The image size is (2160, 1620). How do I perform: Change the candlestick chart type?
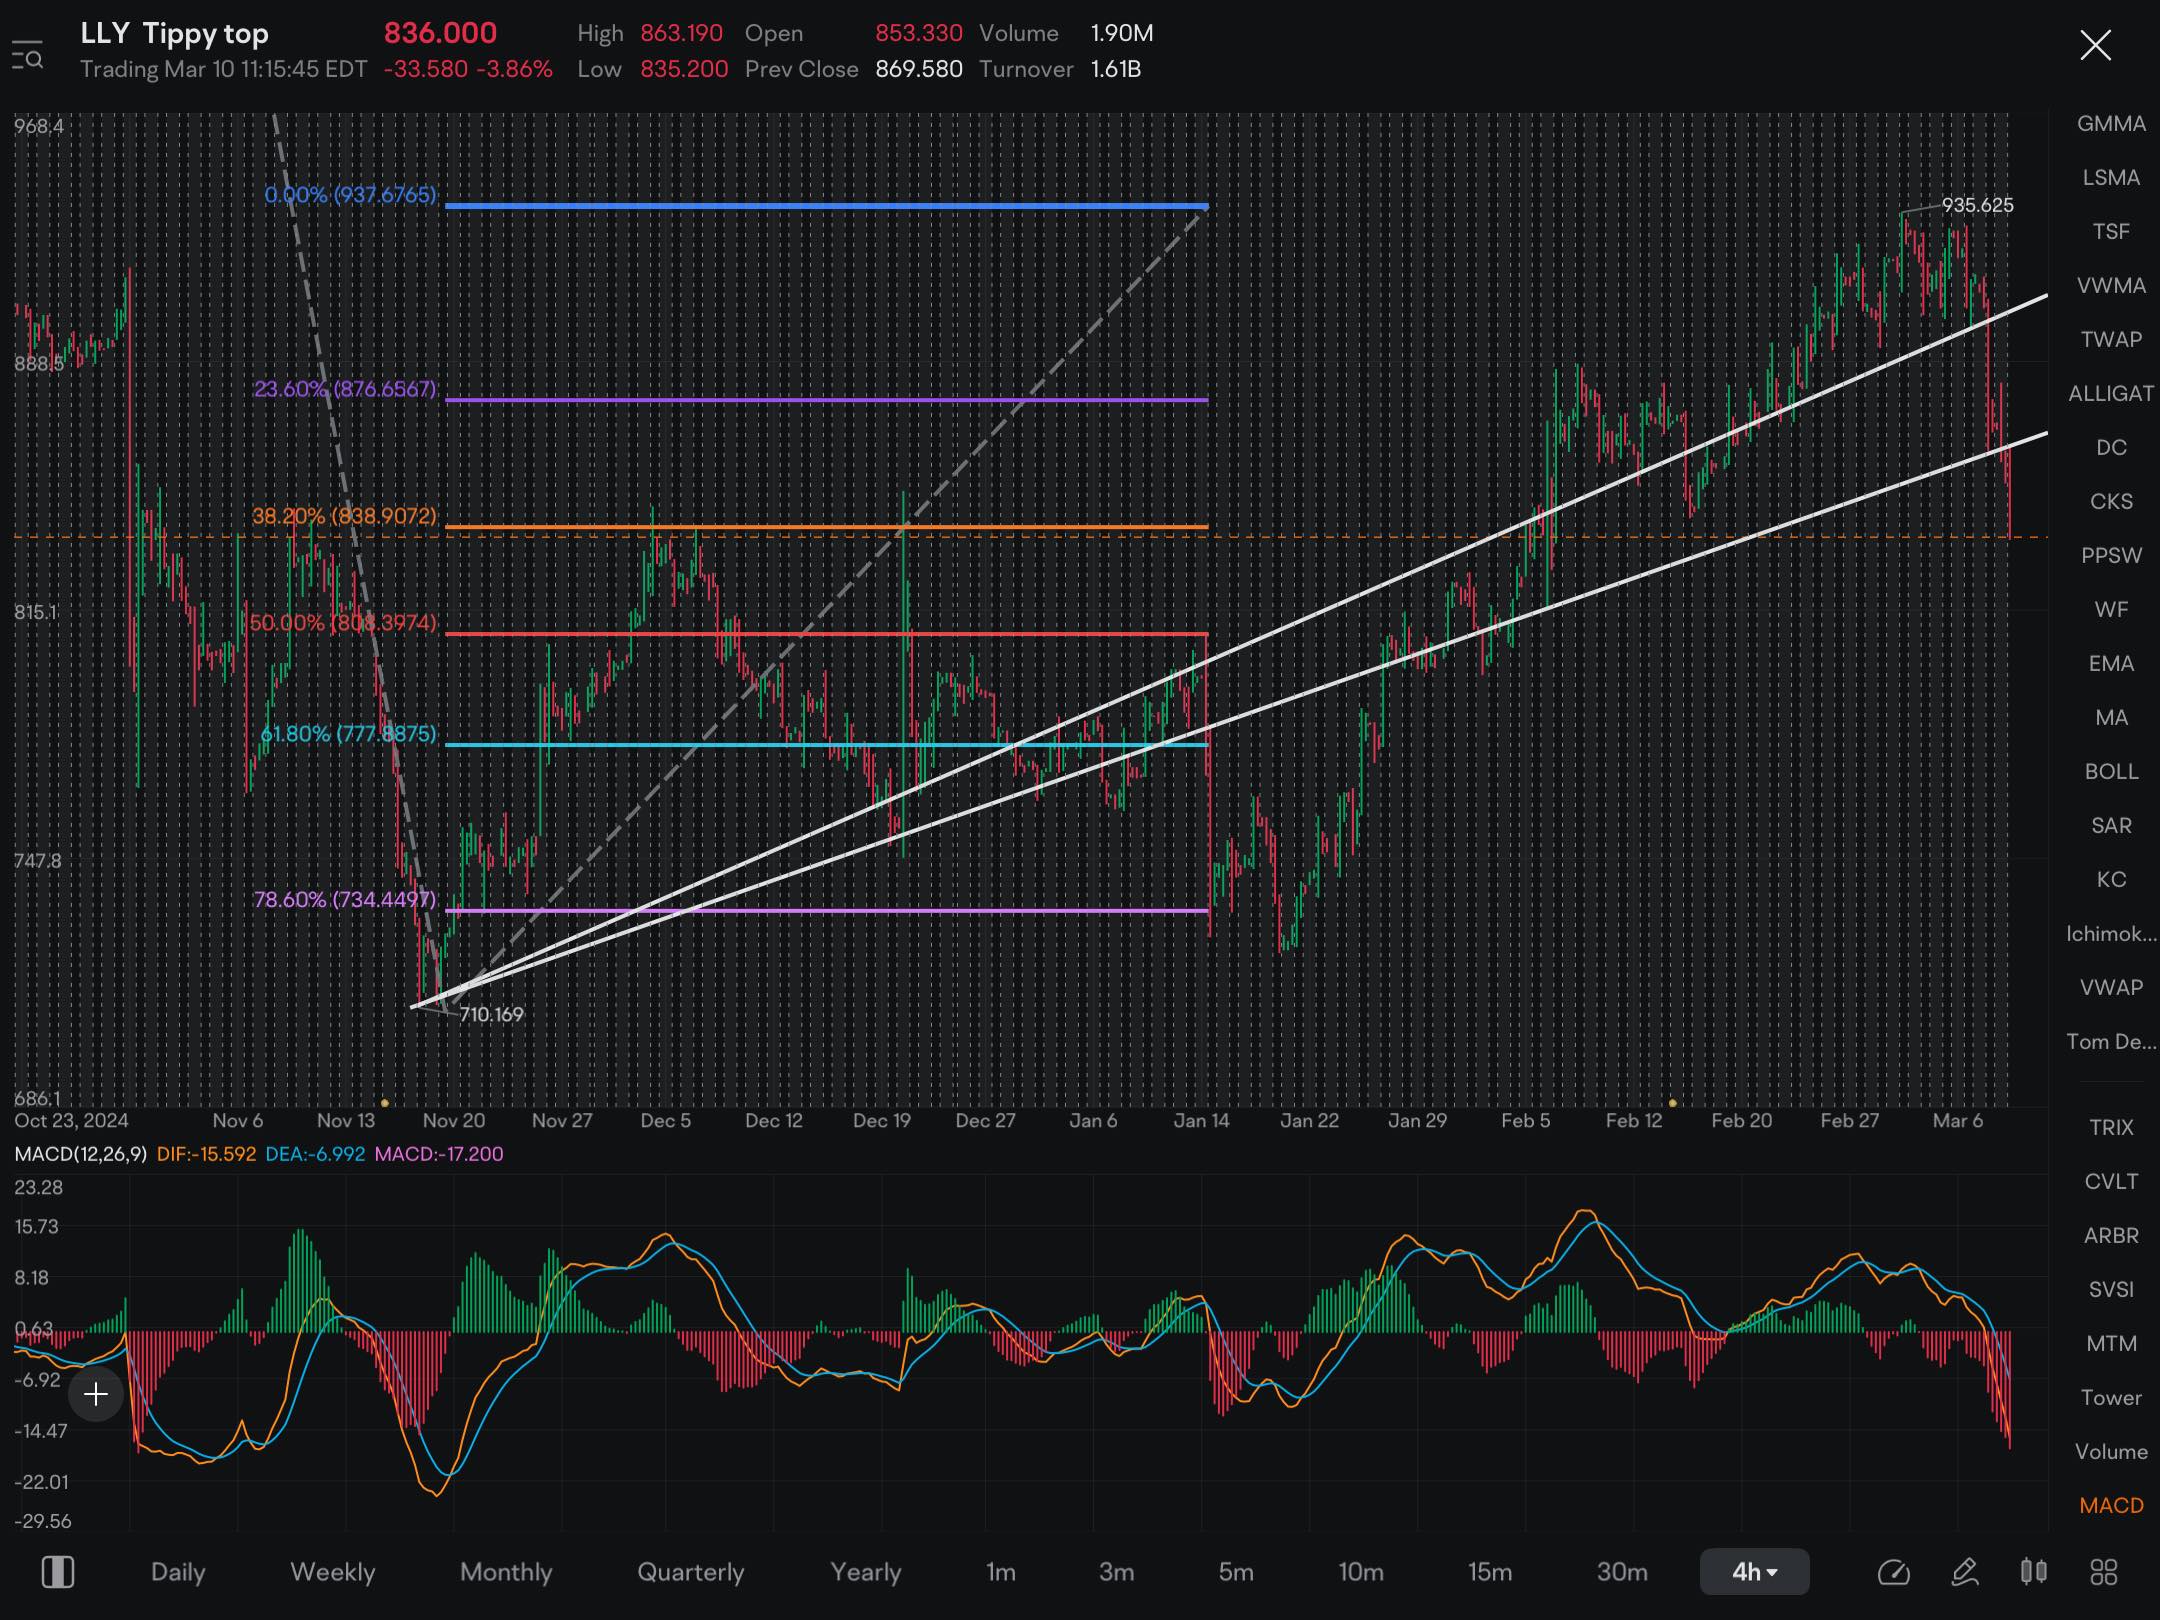click(2033, 1572)
